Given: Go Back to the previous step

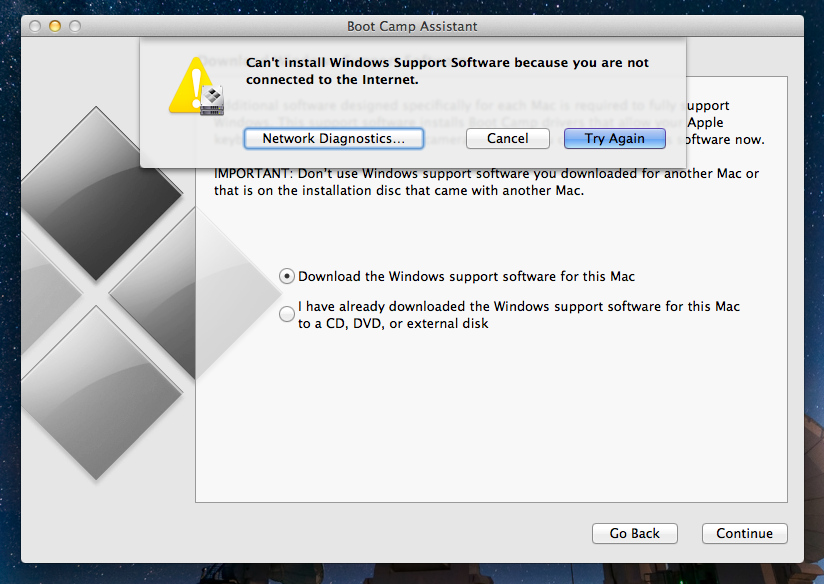Looking at the screenshot, I should (634, 533).
